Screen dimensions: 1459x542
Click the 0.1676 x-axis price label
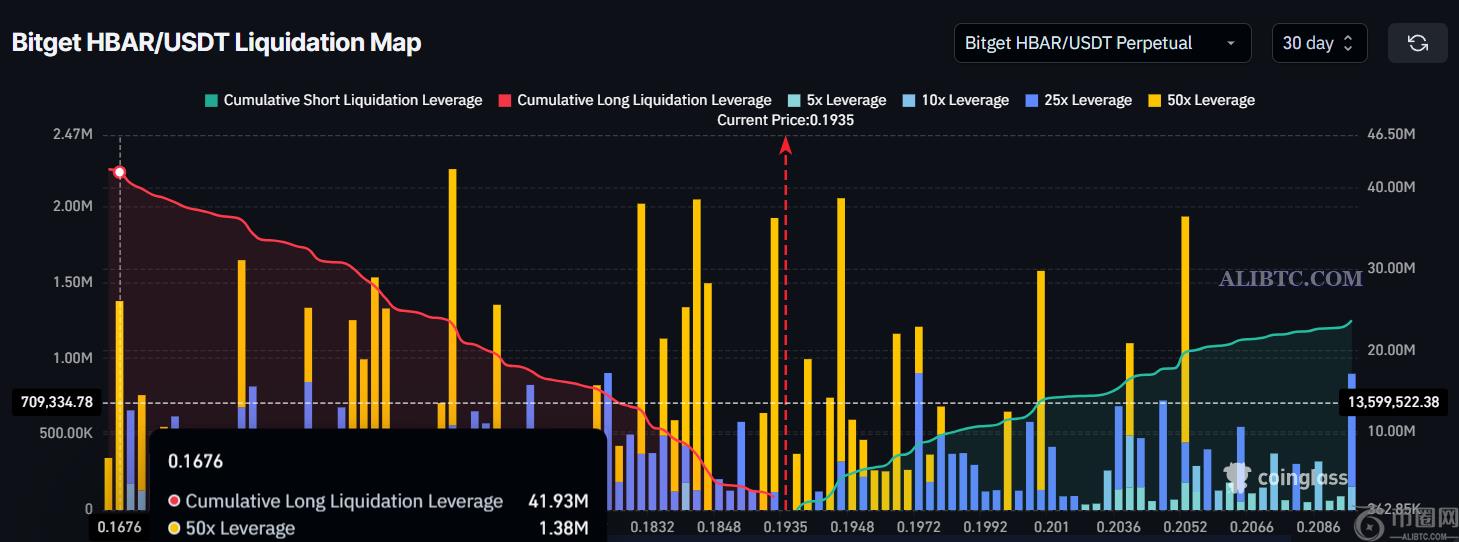(x=119, y=526)
